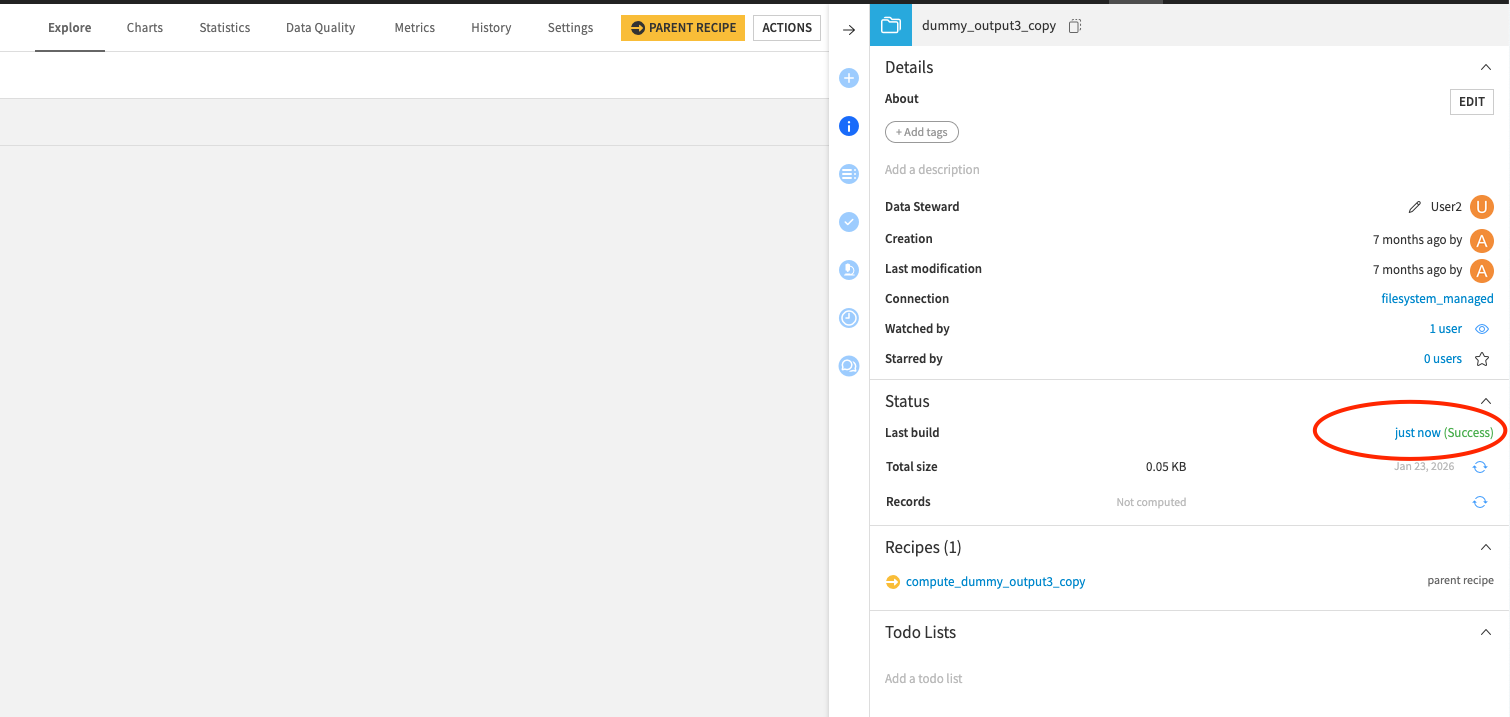This screenshot has width=1510, height=717.
Task: Collapse the Status section
Action: [x=1485, y=401]
